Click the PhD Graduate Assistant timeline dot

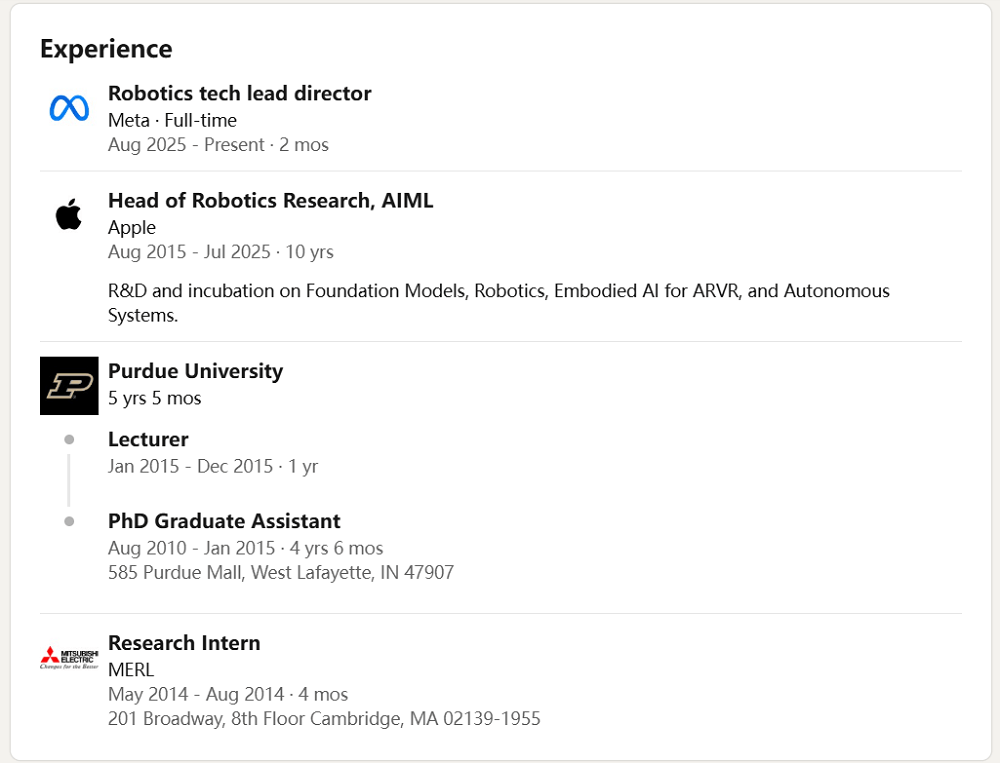[x=69, y=521]
